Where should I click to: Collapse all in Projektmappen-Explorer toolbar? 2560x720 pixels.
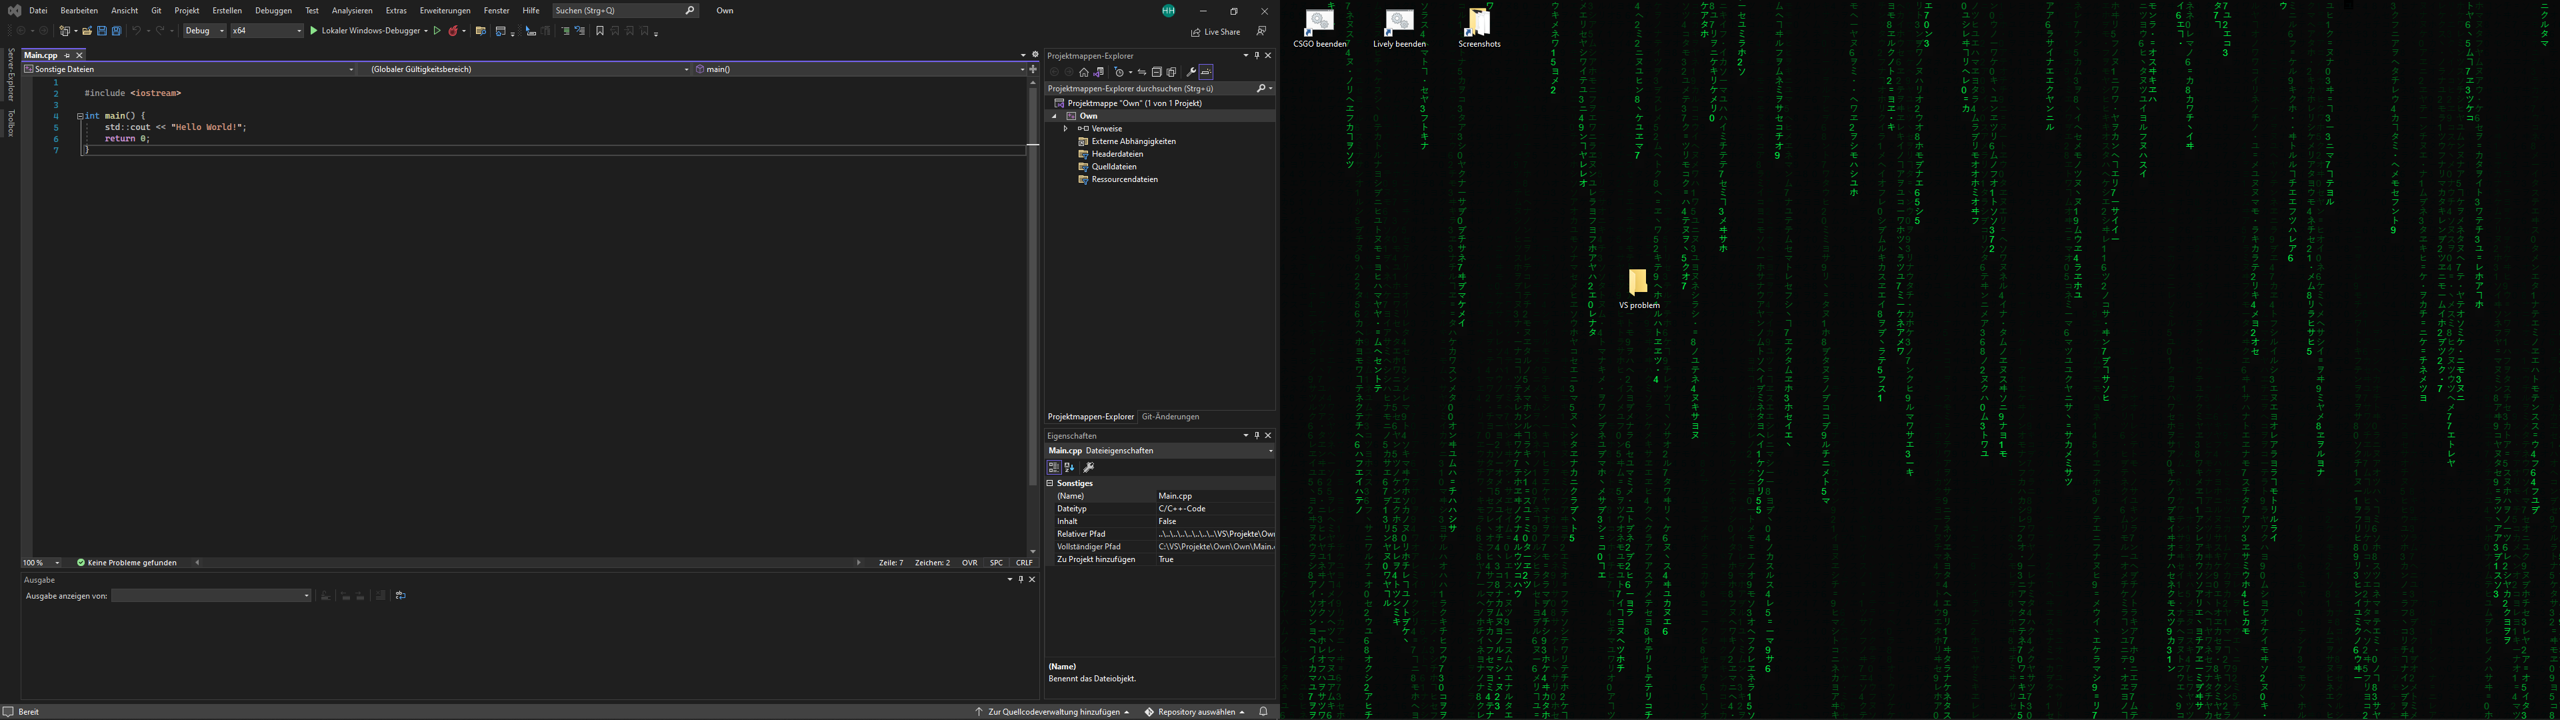(1157, 72)
